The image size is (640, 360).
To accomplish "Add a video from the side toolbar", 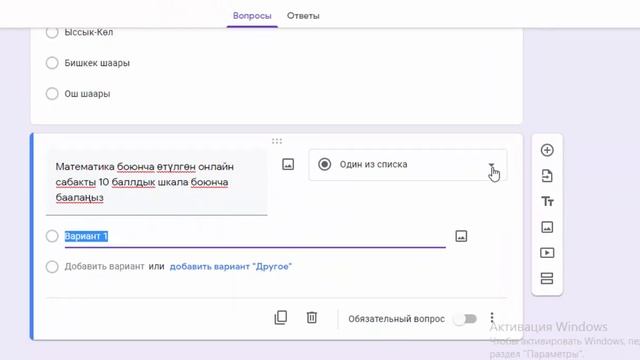I will (547, 253).
